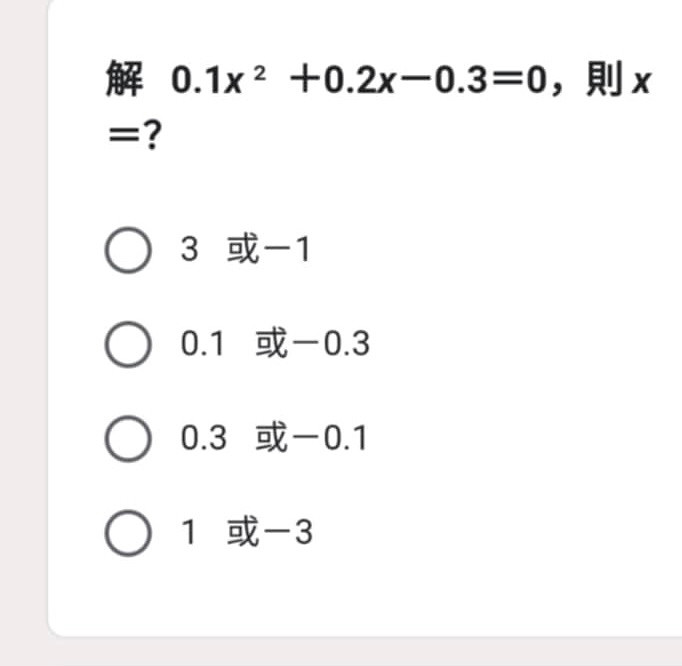Mark the 0.3 或－0.1 radio circle

point(128,438)
